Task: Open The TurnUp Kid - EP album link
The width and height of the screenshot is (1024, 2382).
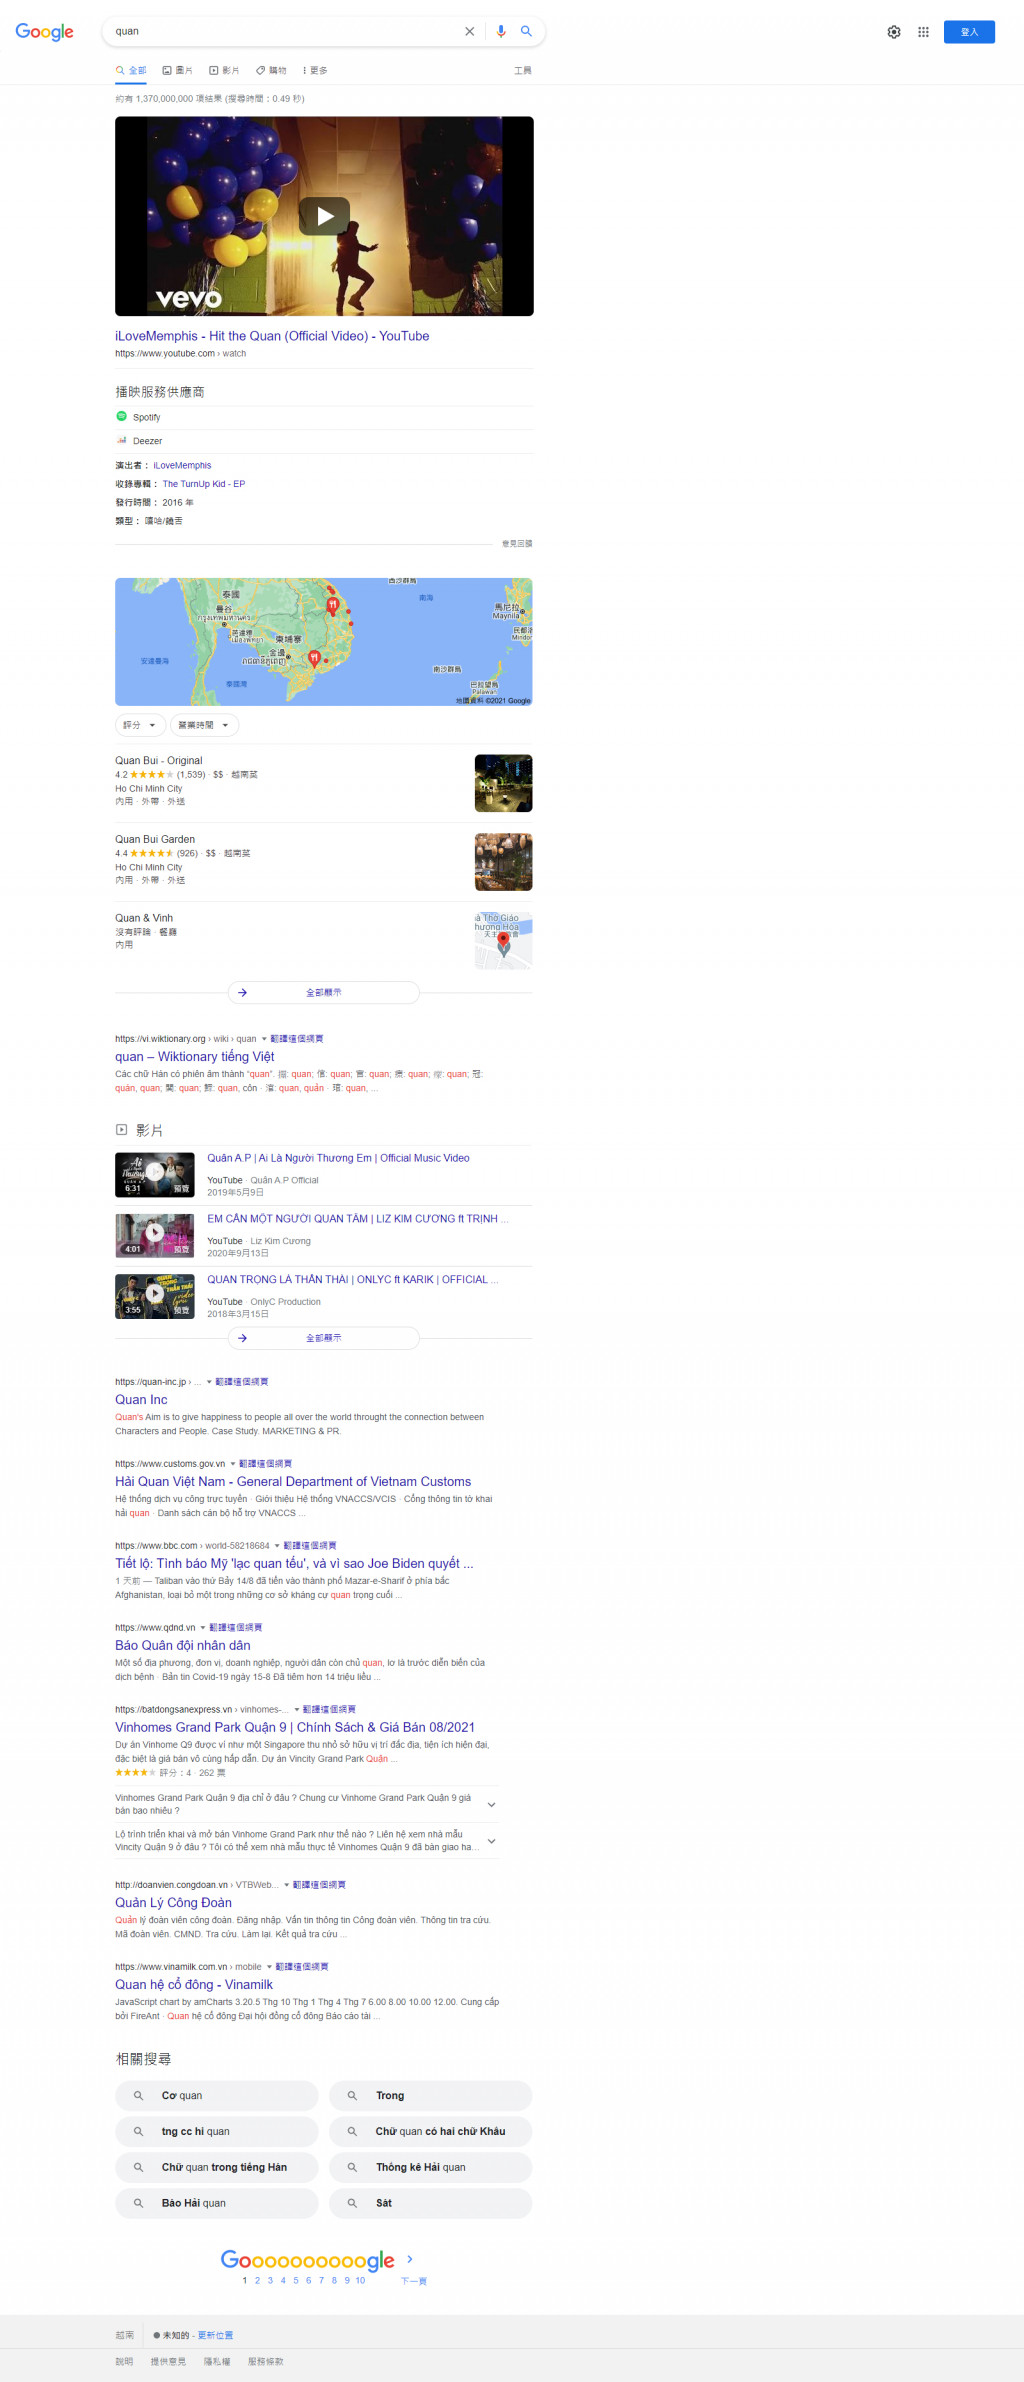Action: point(204,484)
